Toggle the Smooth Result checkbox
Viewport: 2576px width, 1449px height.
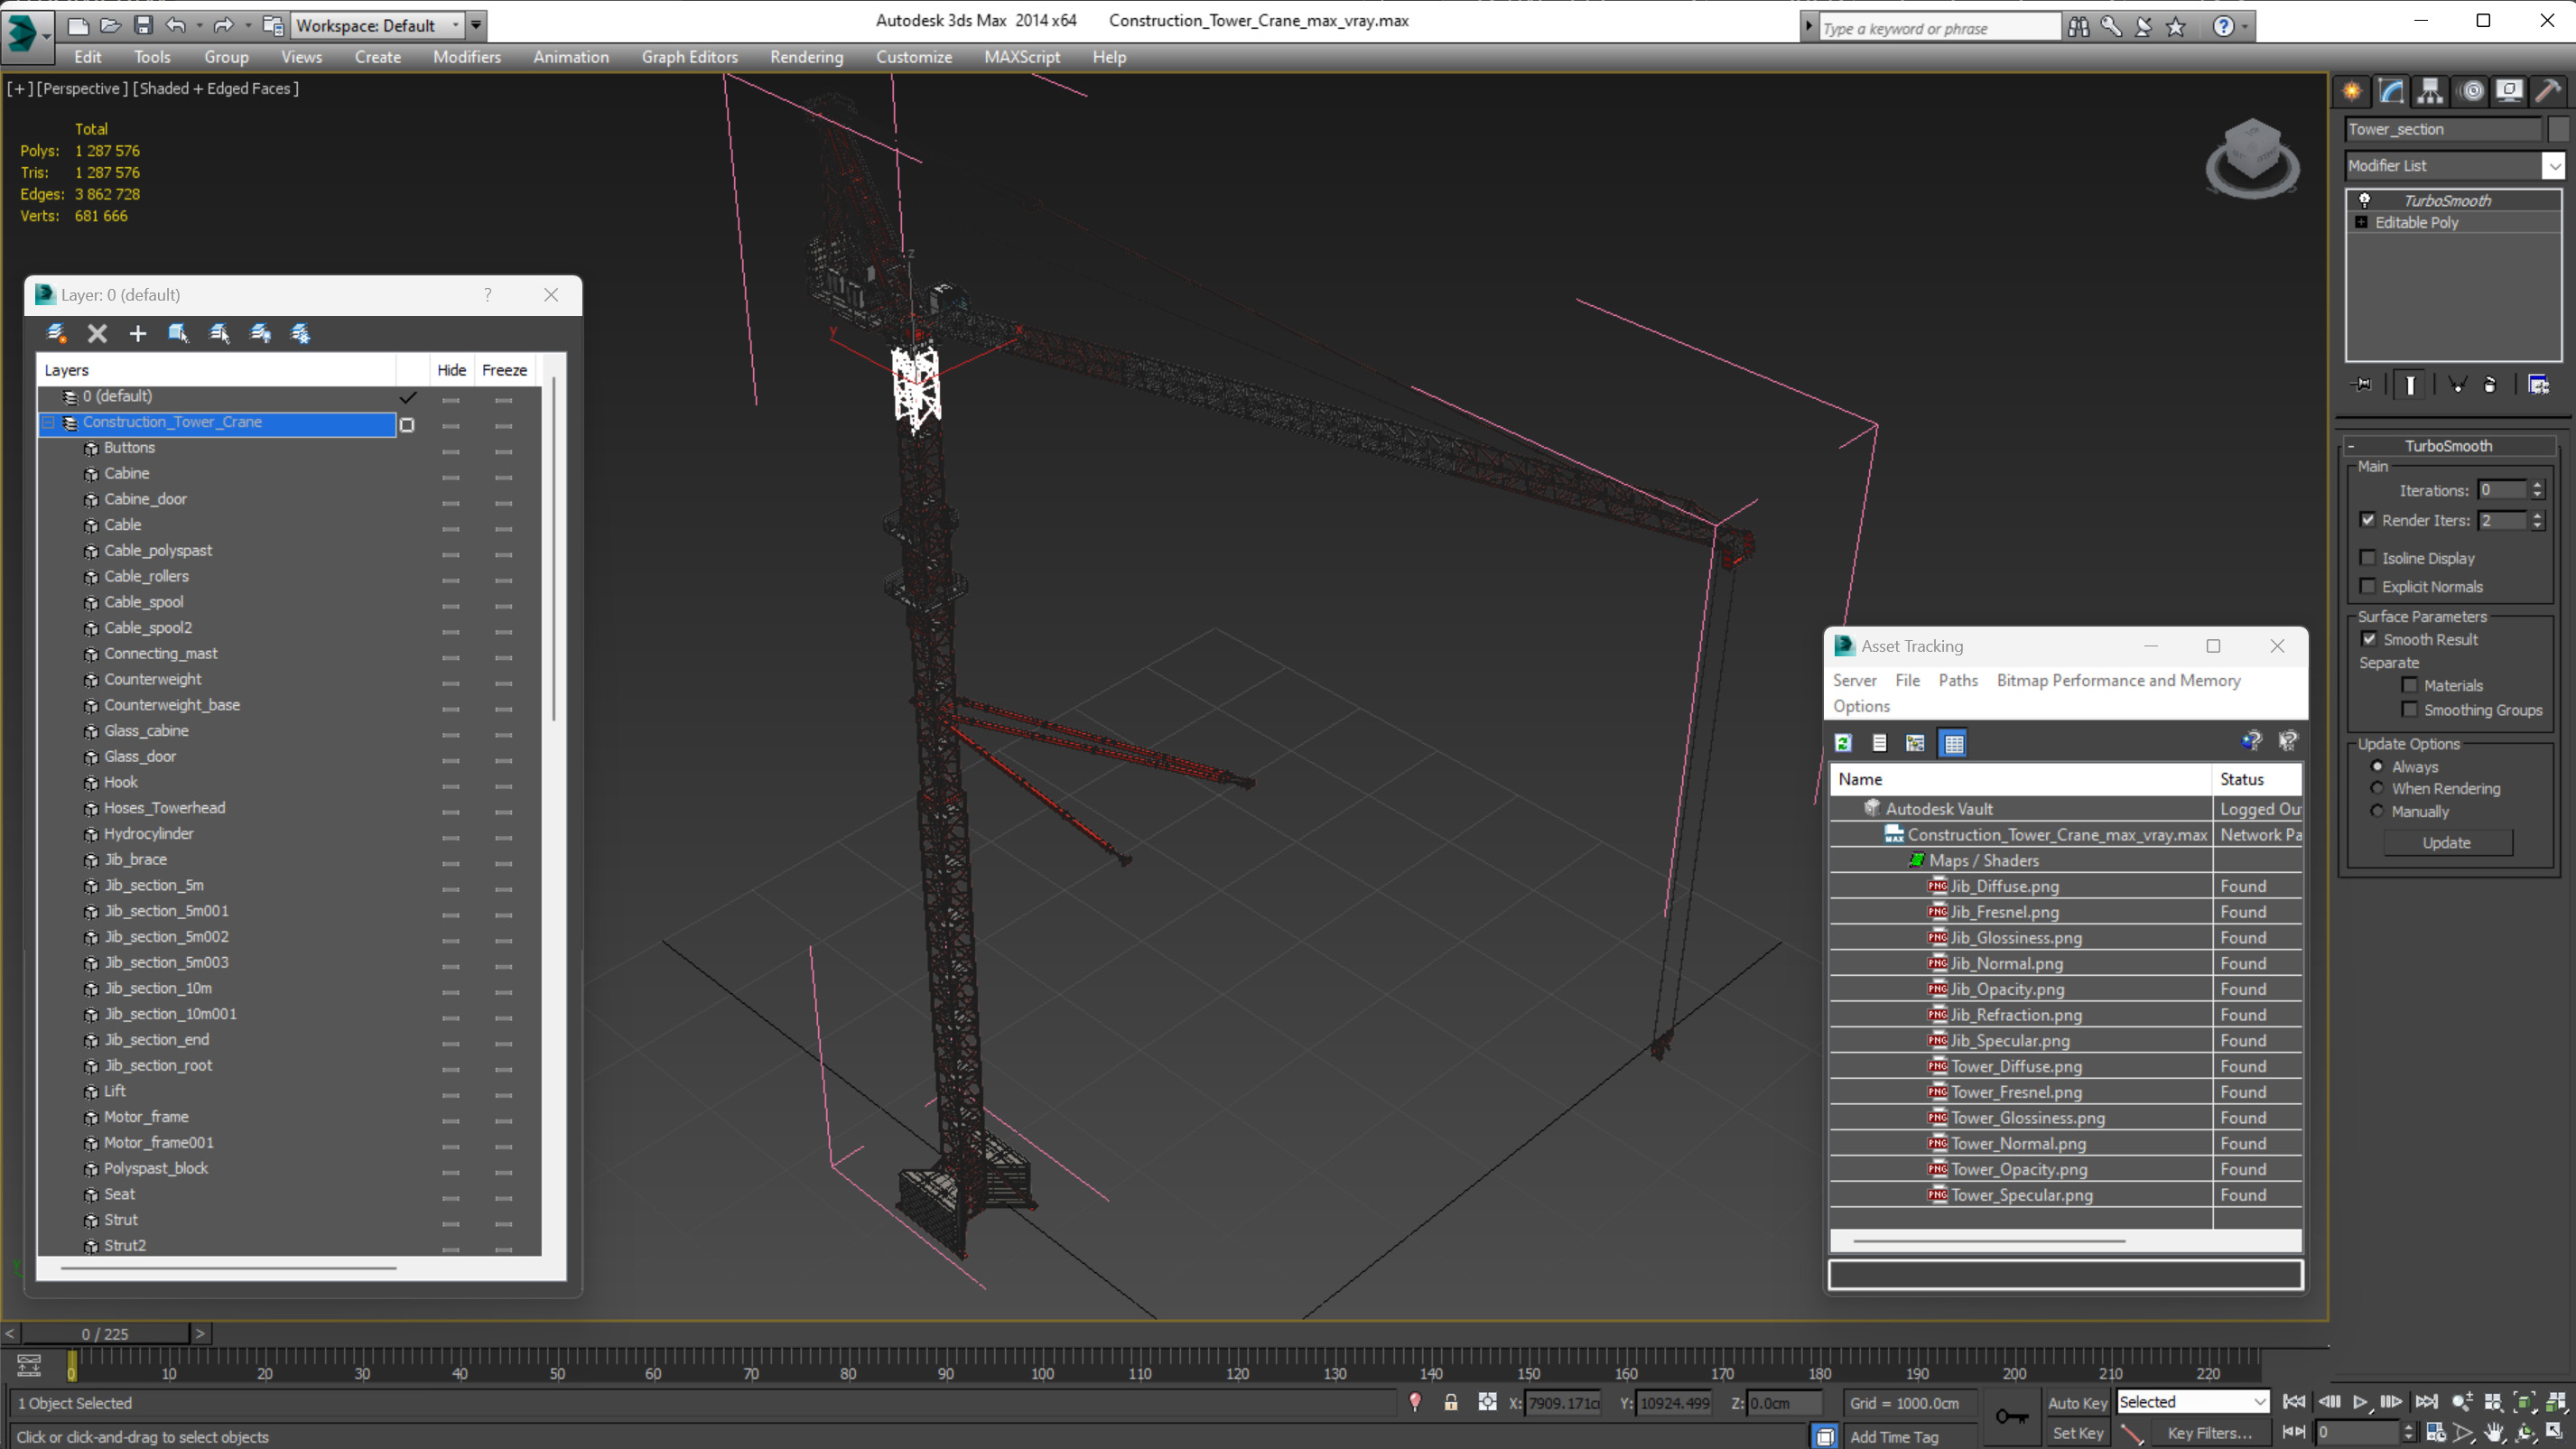coord(2369,639)
